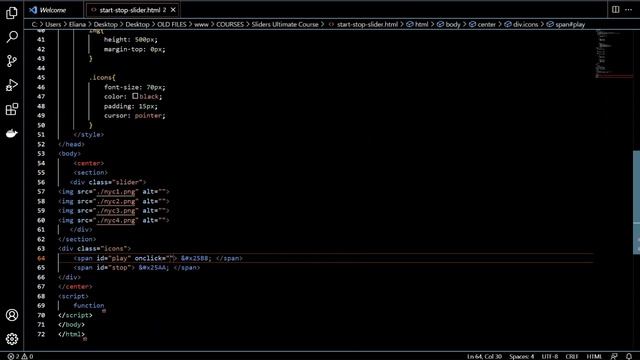The image size is (640, 360).
Task: Close the start-stop-slider.html tab
Action: coord(173,10)
